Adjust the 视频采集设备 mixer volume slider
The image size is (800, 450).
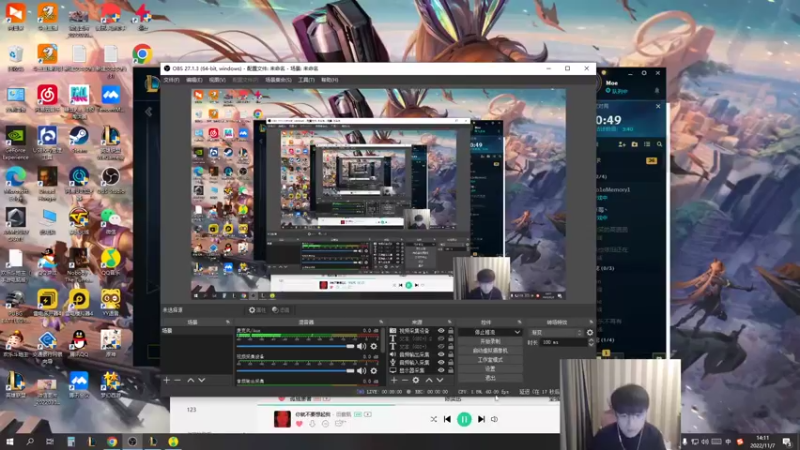[295, 371]
